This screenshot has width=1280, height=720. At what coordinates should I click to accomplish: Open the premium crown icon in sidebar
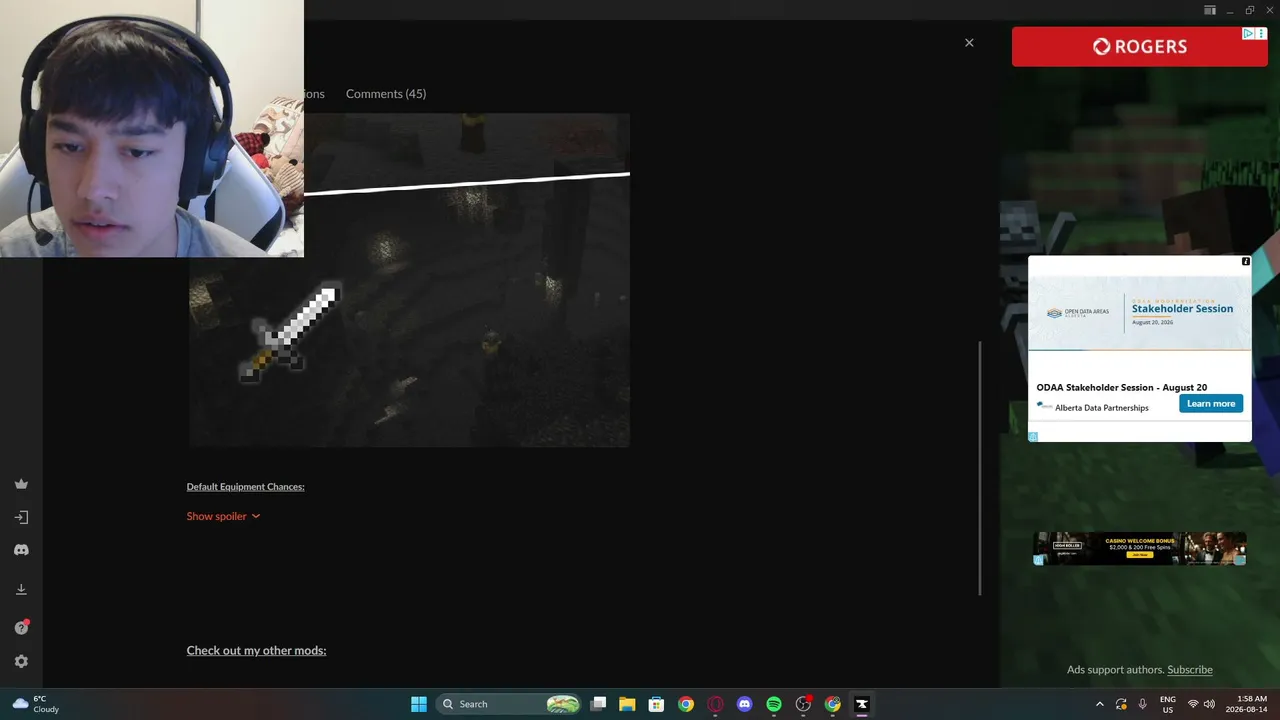(21, 484)
